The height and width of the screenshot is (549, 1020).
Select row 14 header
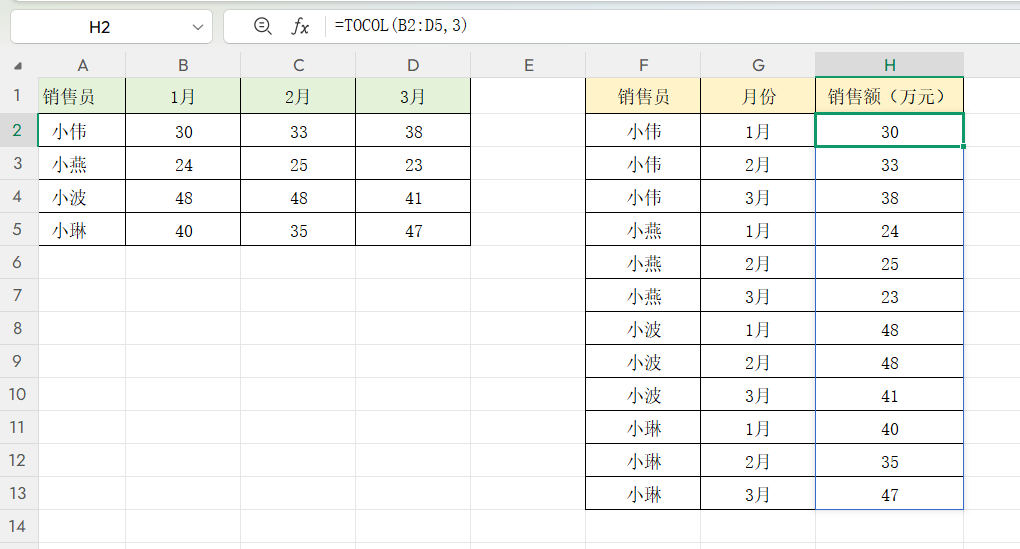click(x=18, y=526)
